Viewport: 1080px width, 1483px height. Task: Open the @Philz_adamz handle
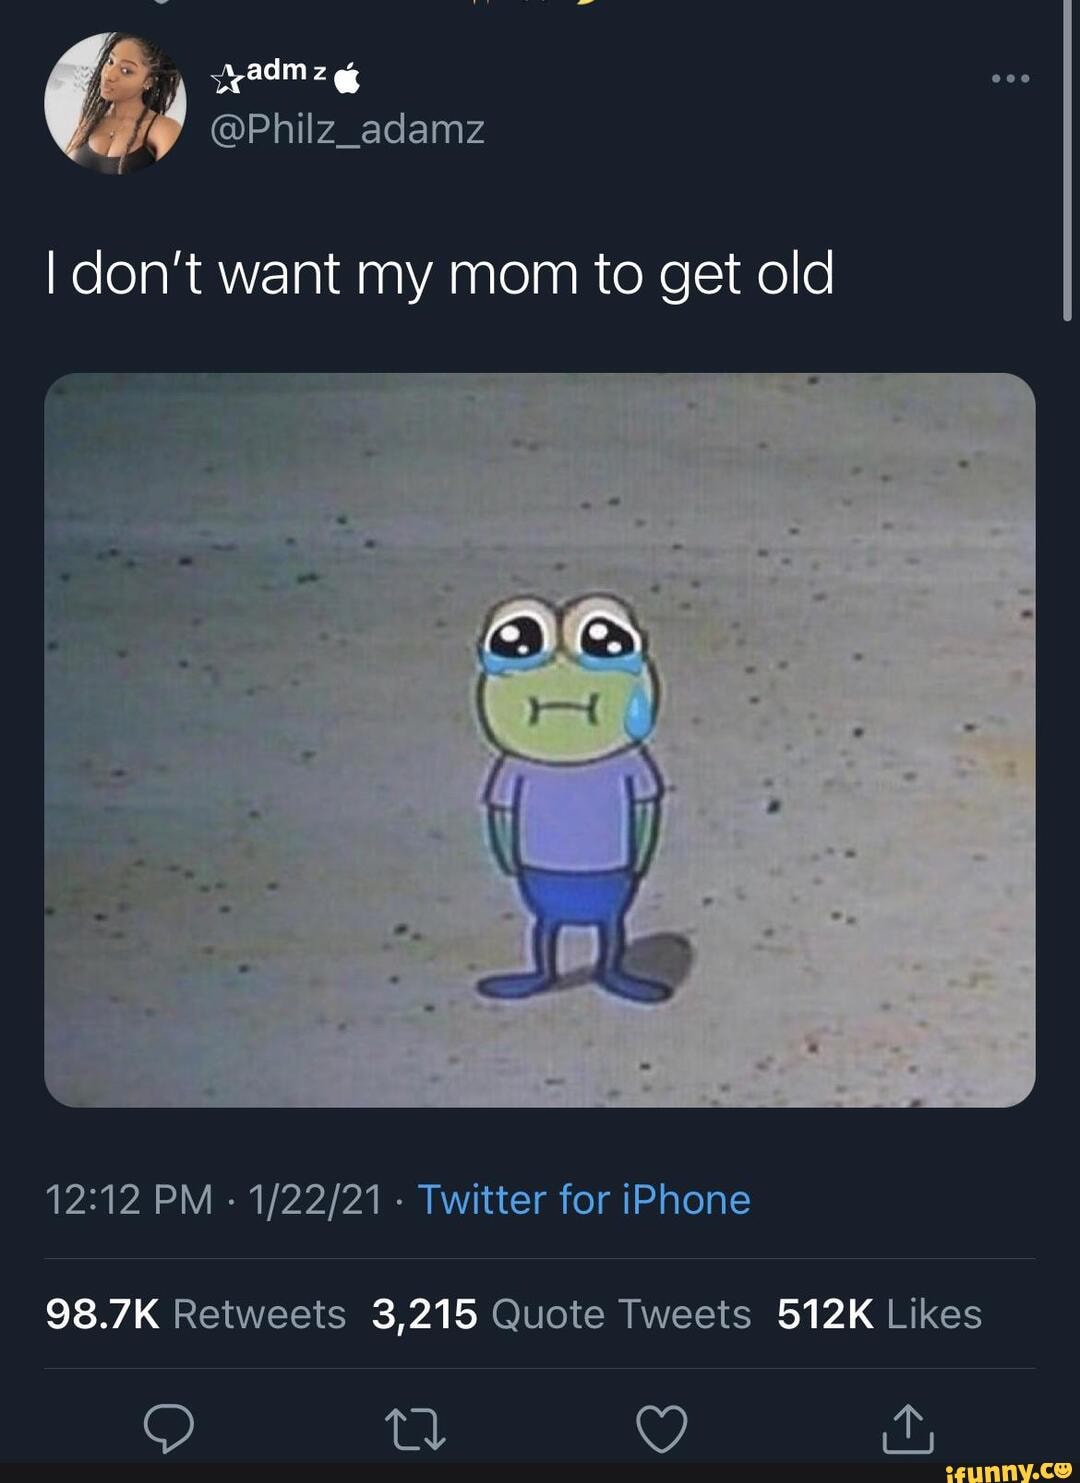pos(347,130)
